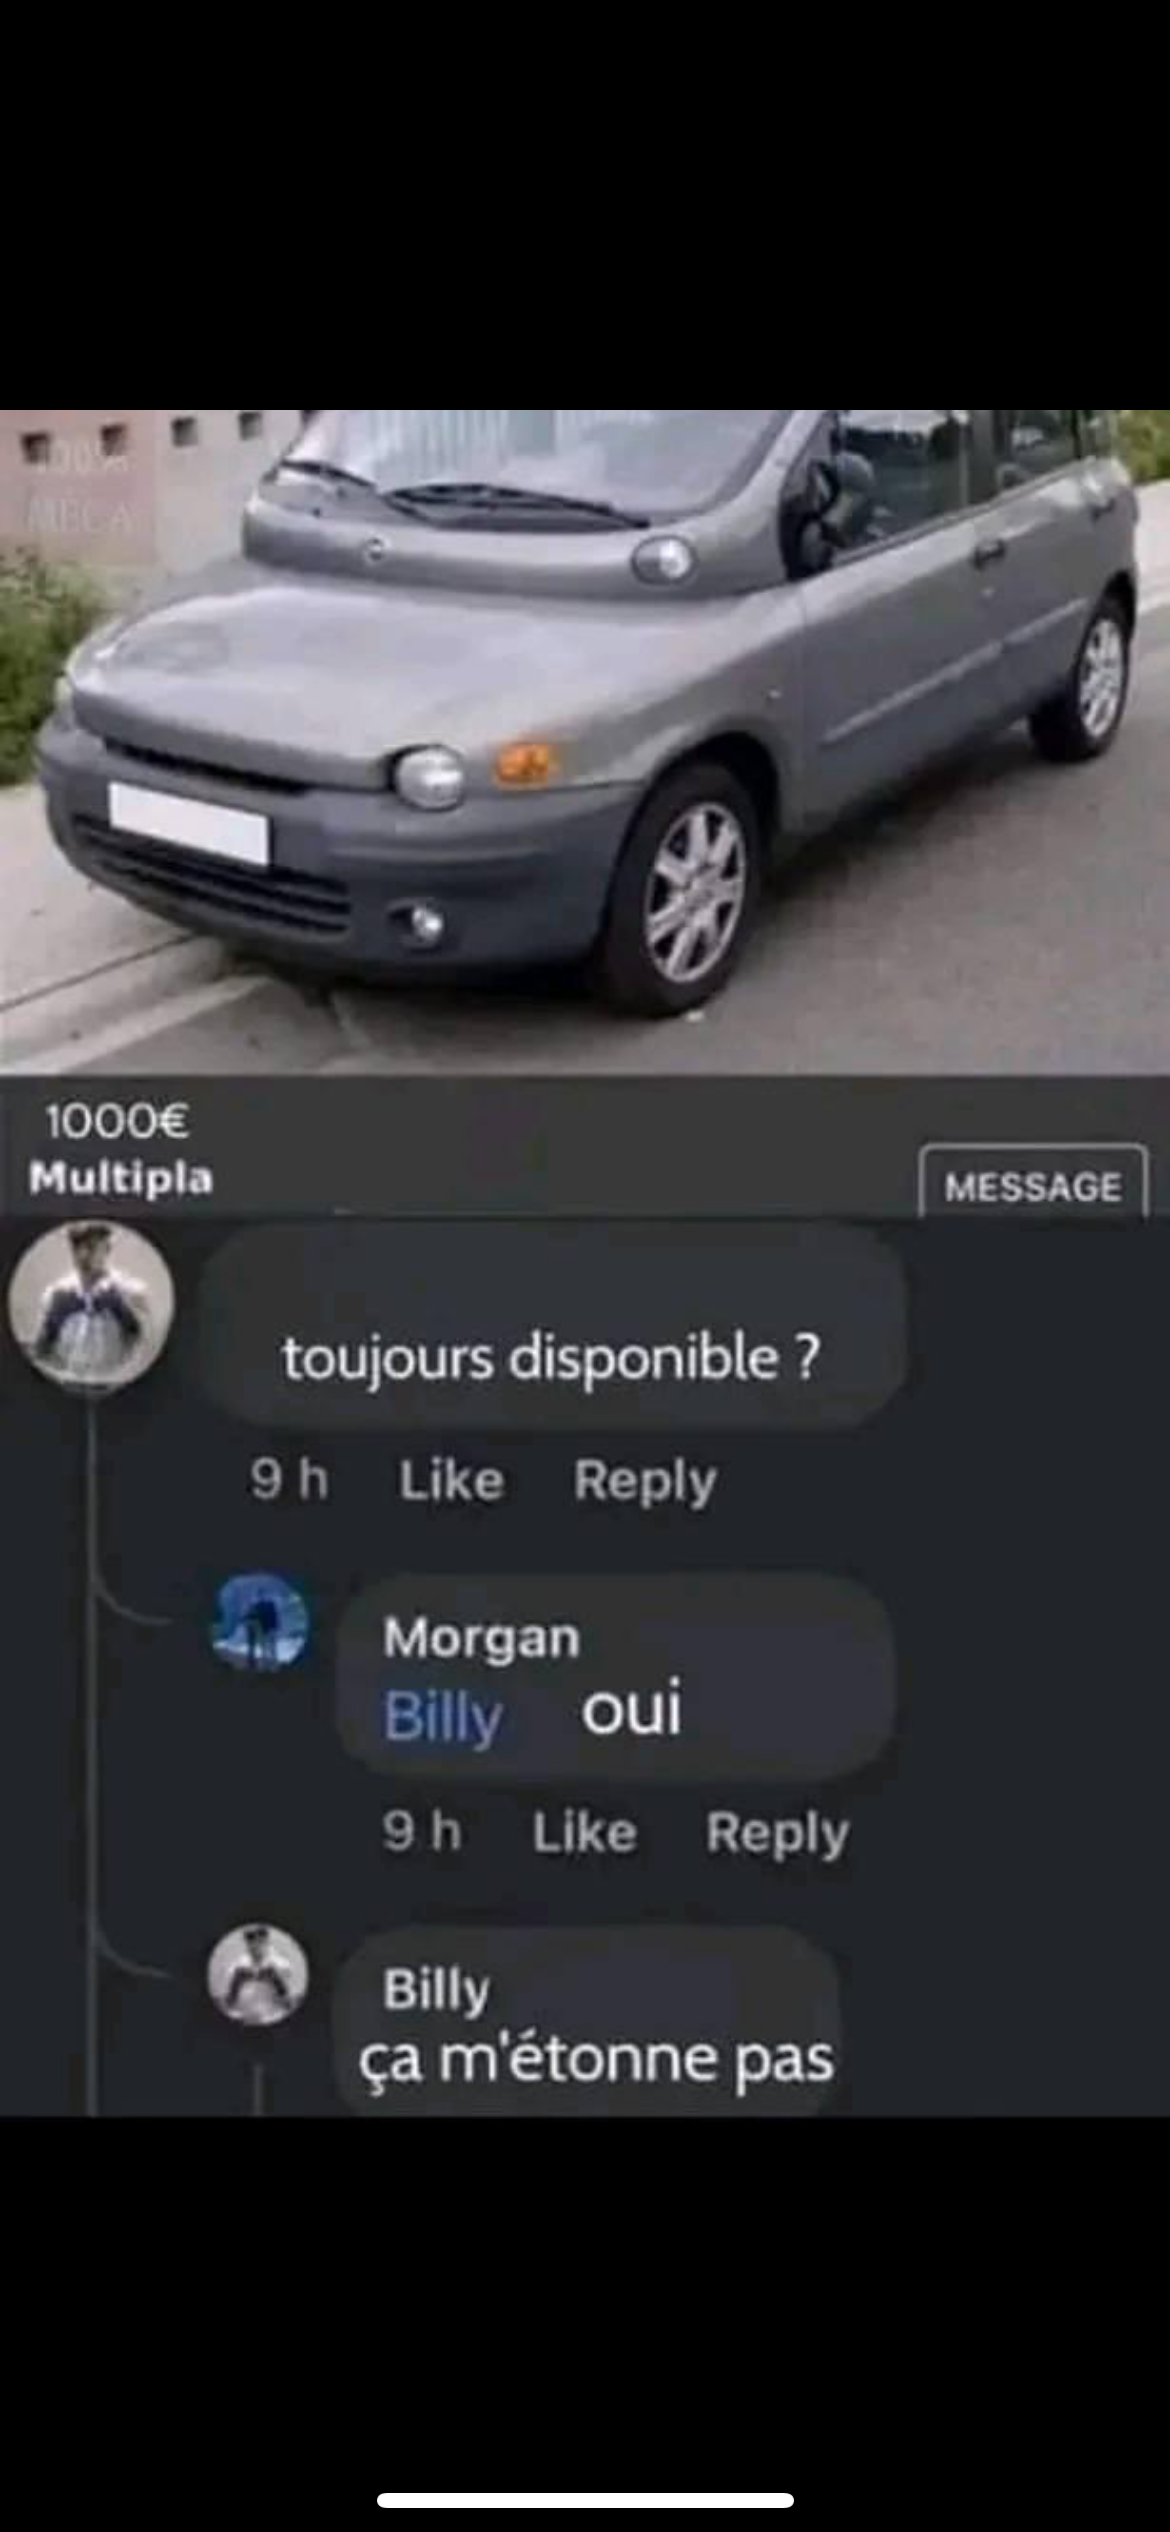The image size is (1170, 2532).
Task: Select the 1000€ price label
Action: [117, 1122]
